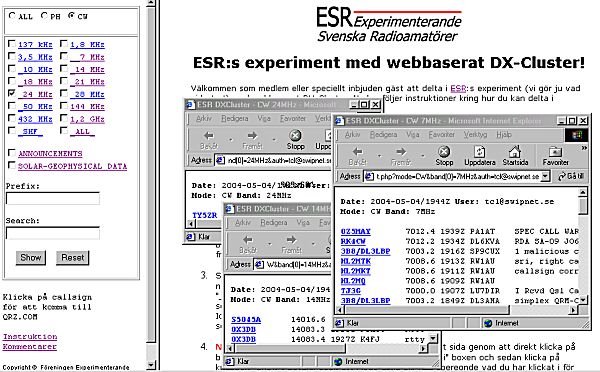Click page icon in 7MHz address bar
The width and height of the screenshot is (600, 372).
(x=369, y=176)
